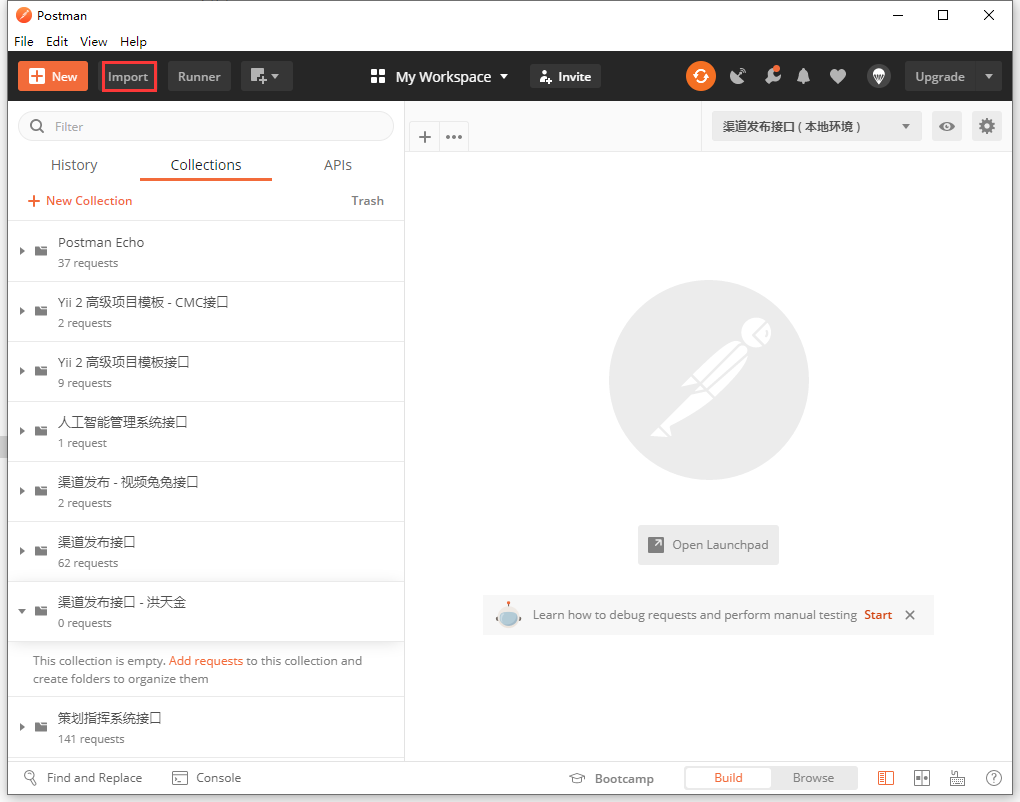
Task: Open Bootcamp in status bar
Action: click(x=611, y=779)
